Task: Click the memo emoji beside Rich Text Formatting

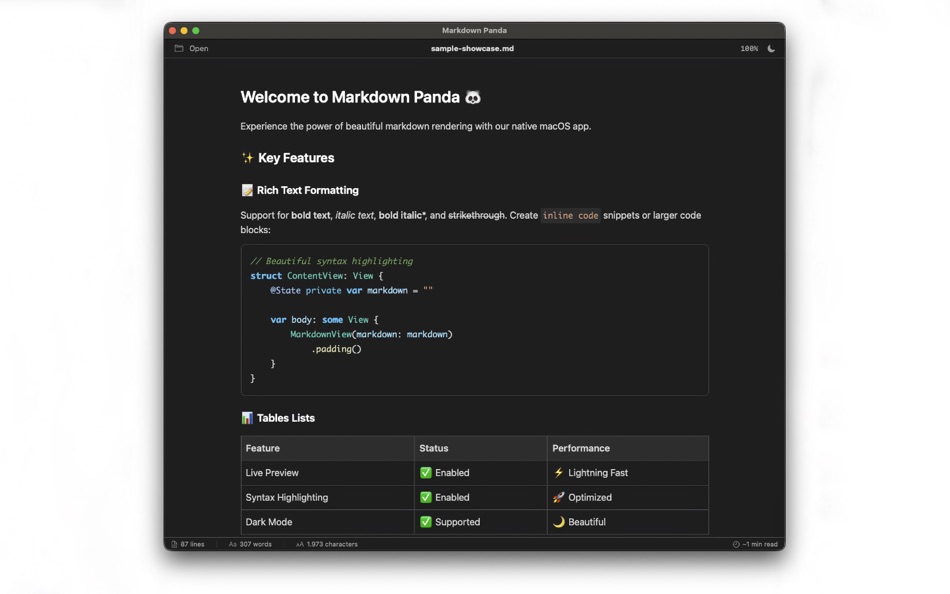Action: click(x=247, y=190)
